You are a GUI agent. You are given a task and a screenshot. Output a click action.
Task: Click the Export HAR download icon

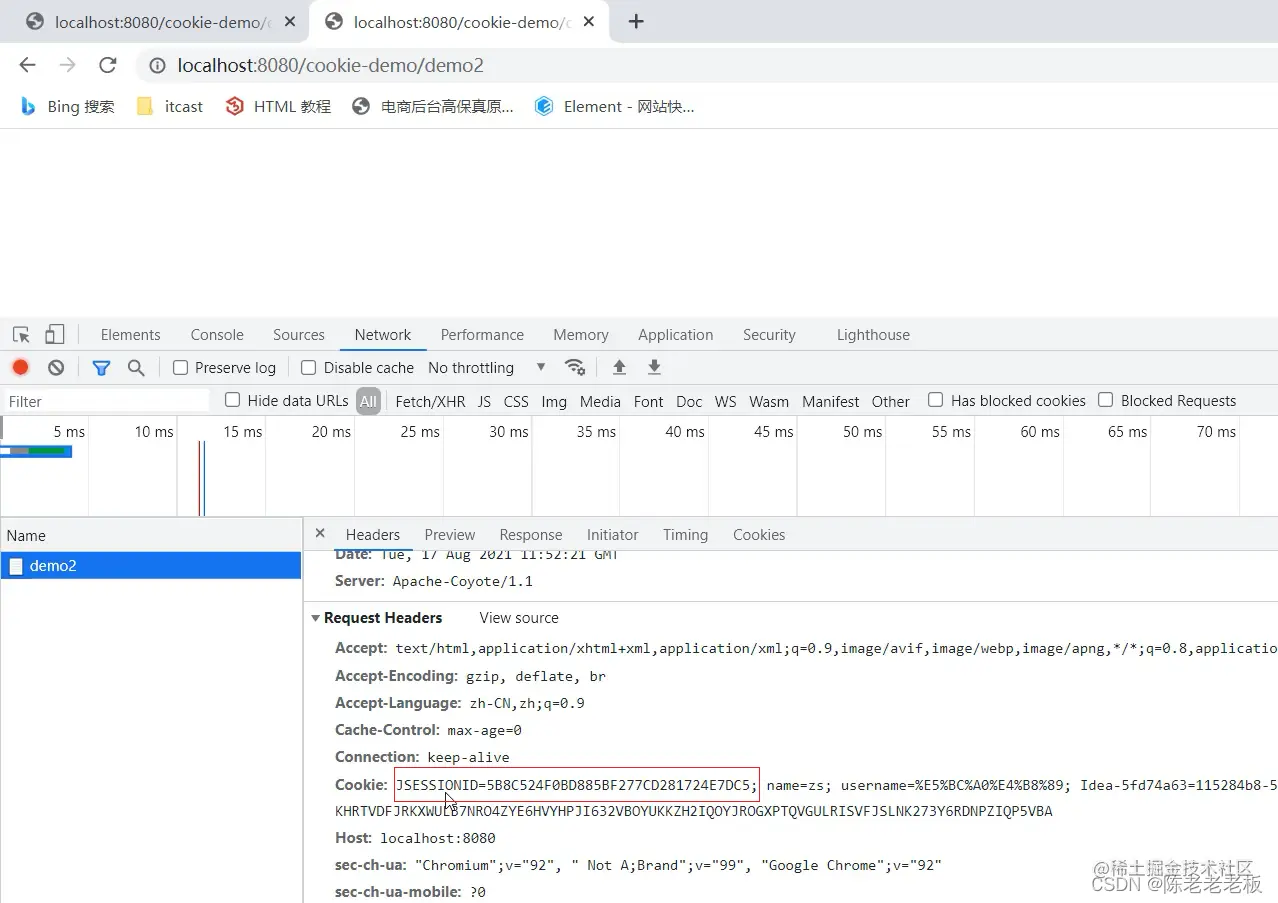pos(654,367)
